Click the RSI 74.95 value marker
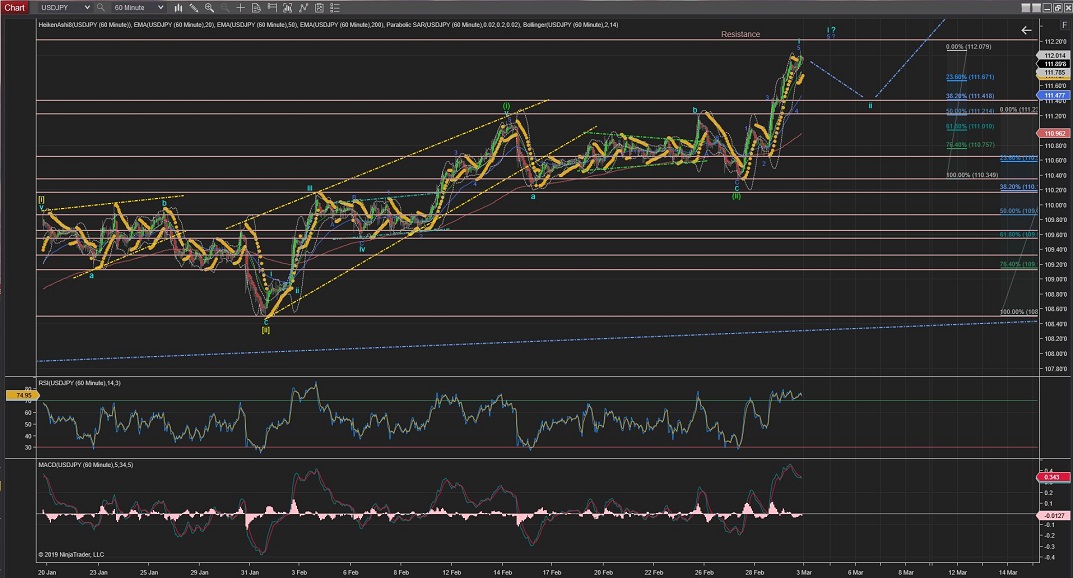This screenshot has height=578, width=1073. 19,396
